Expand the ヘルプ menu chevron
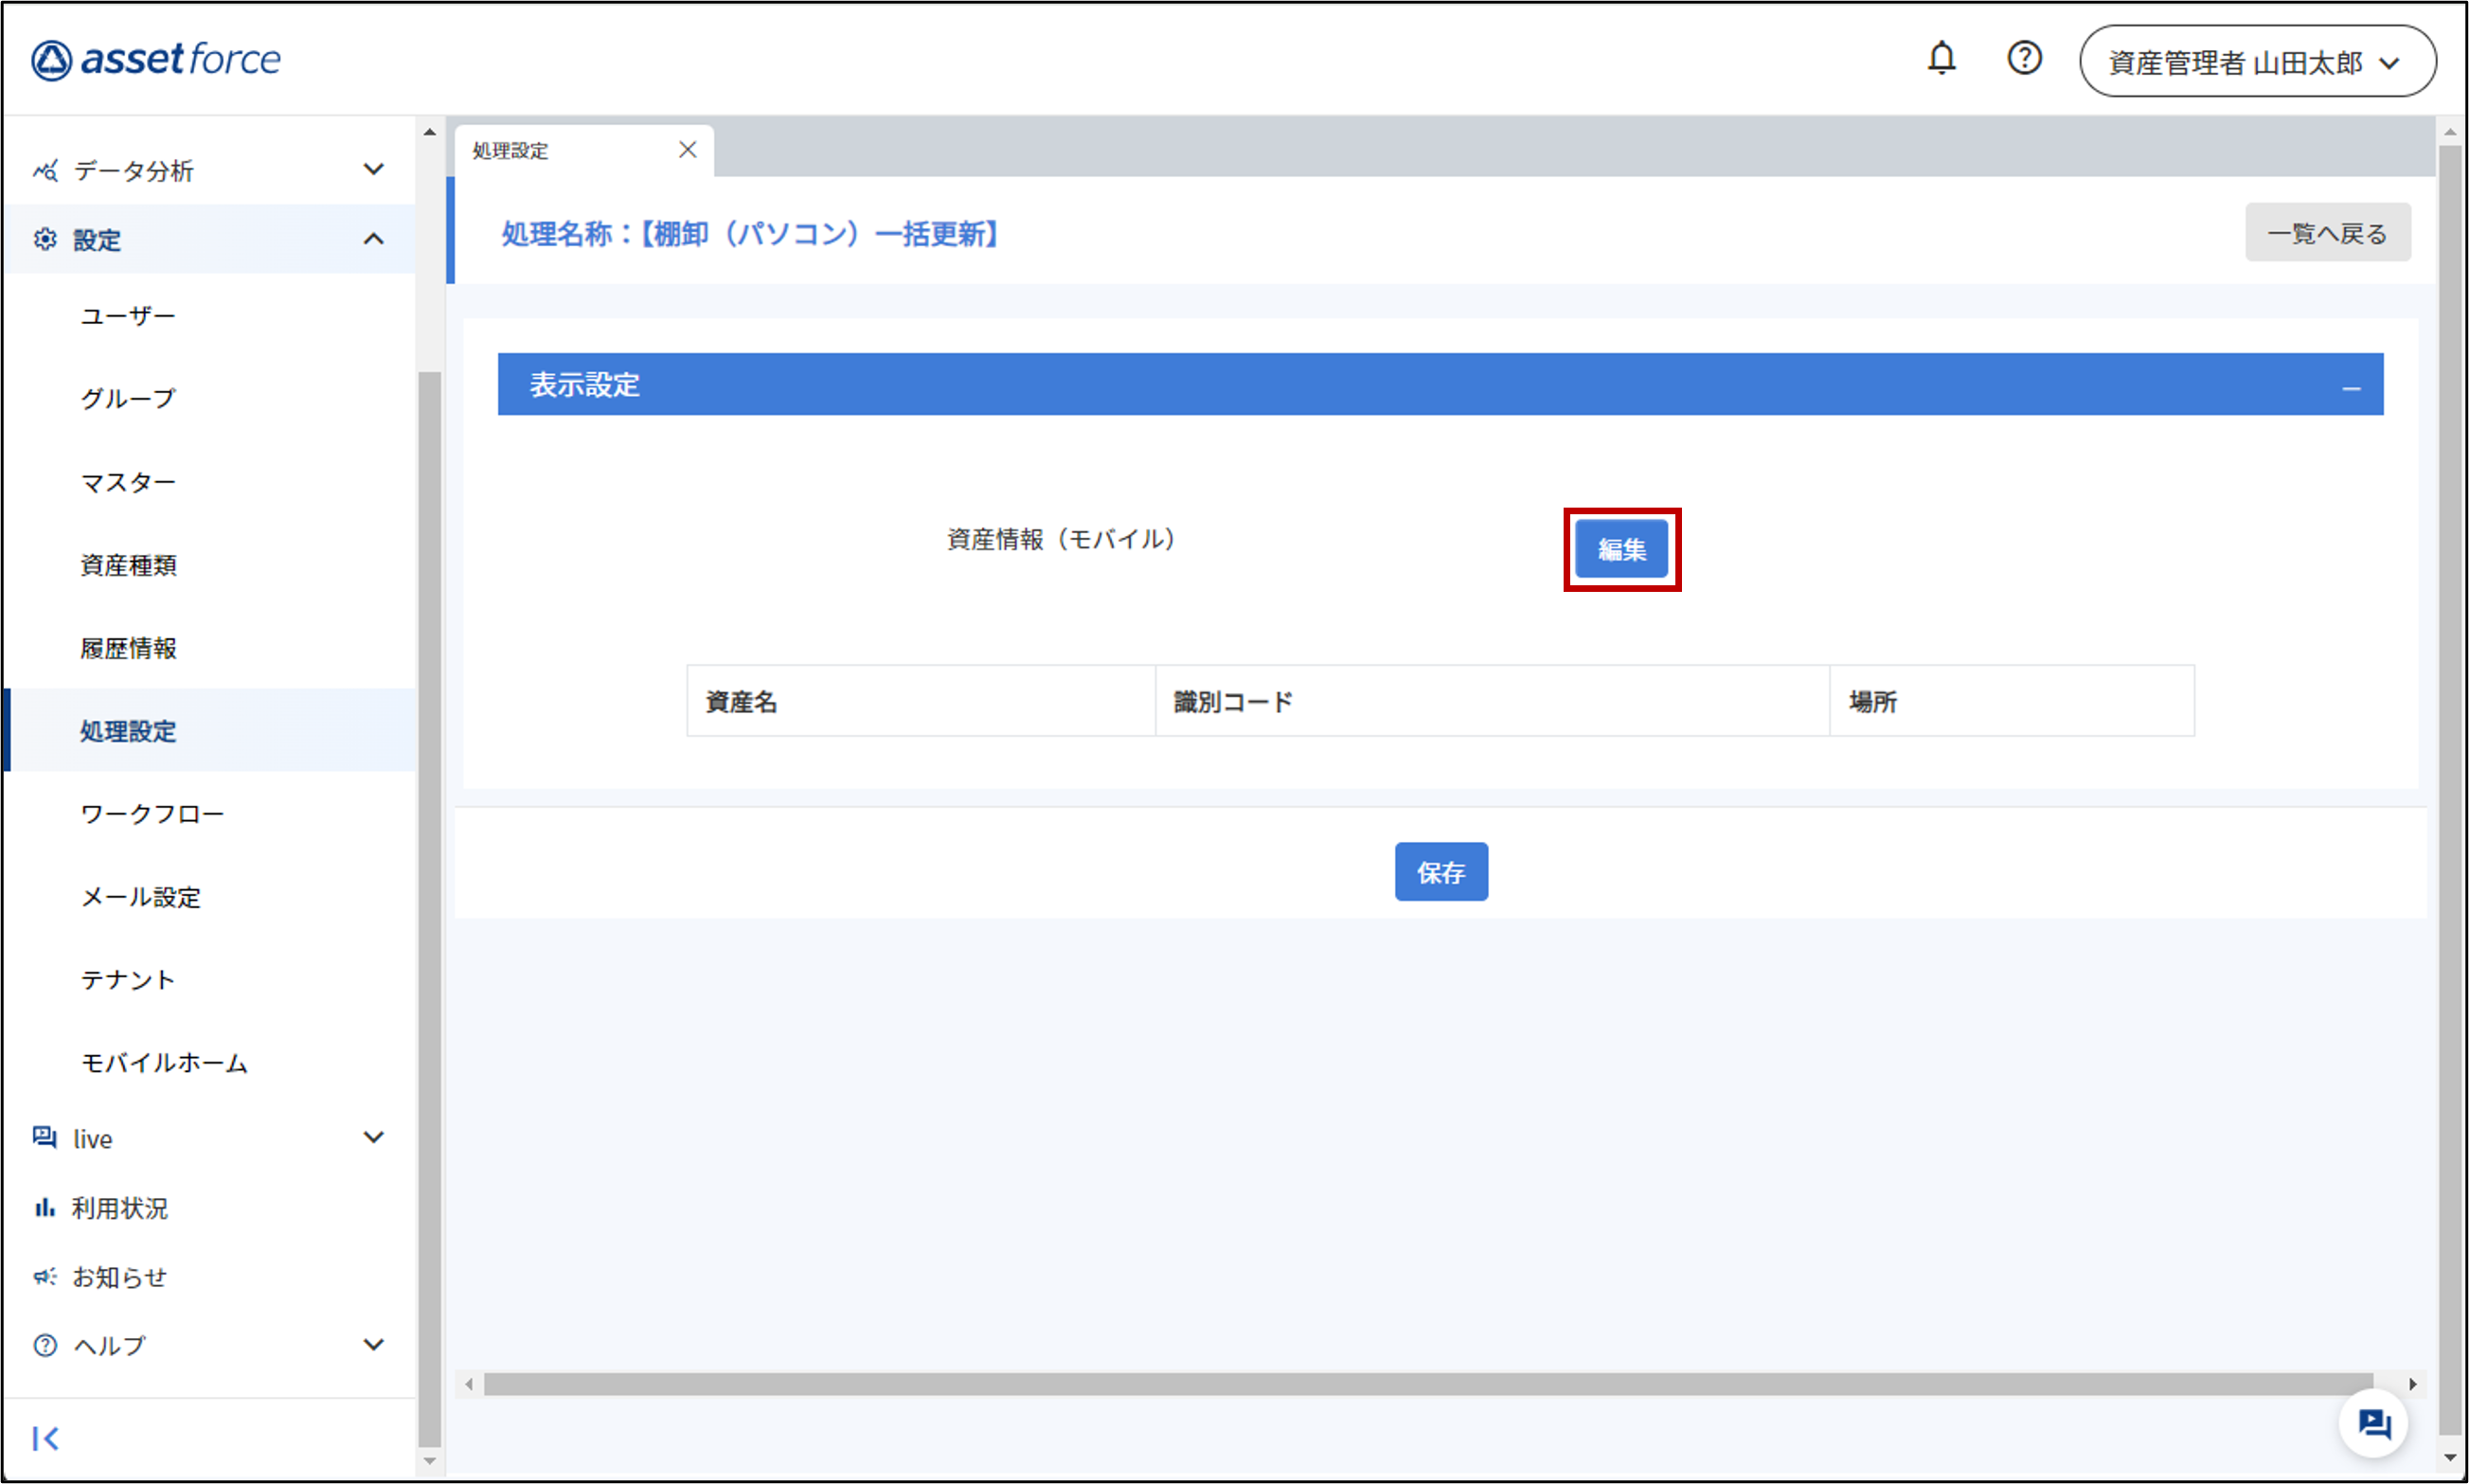Screen dimensions: 2469x1484 (374, 1345)
